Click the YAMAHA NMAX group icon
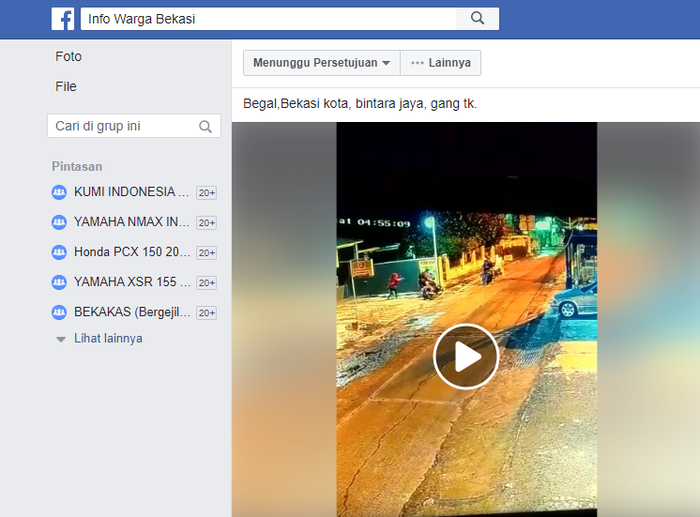This screenshot has height=517, width=700. point(59,222)
